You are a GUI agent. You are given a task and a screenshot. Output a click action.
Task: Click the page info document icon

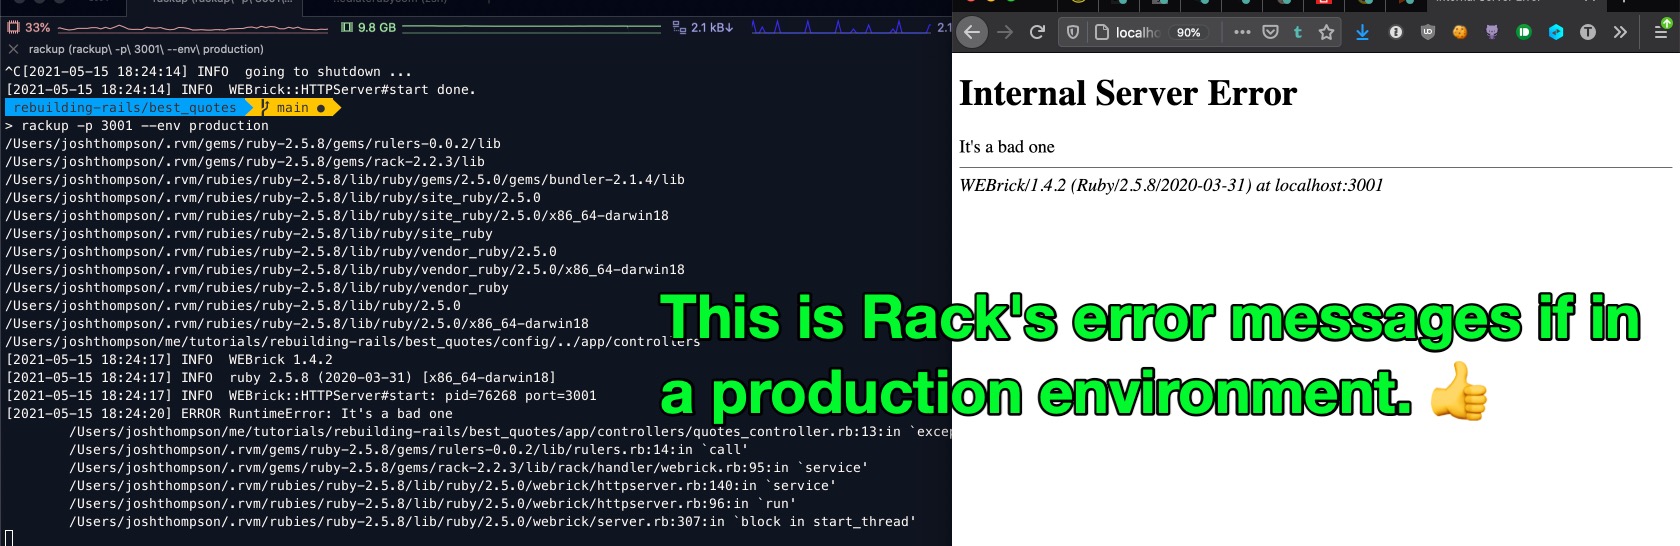tap(1102, 32)
